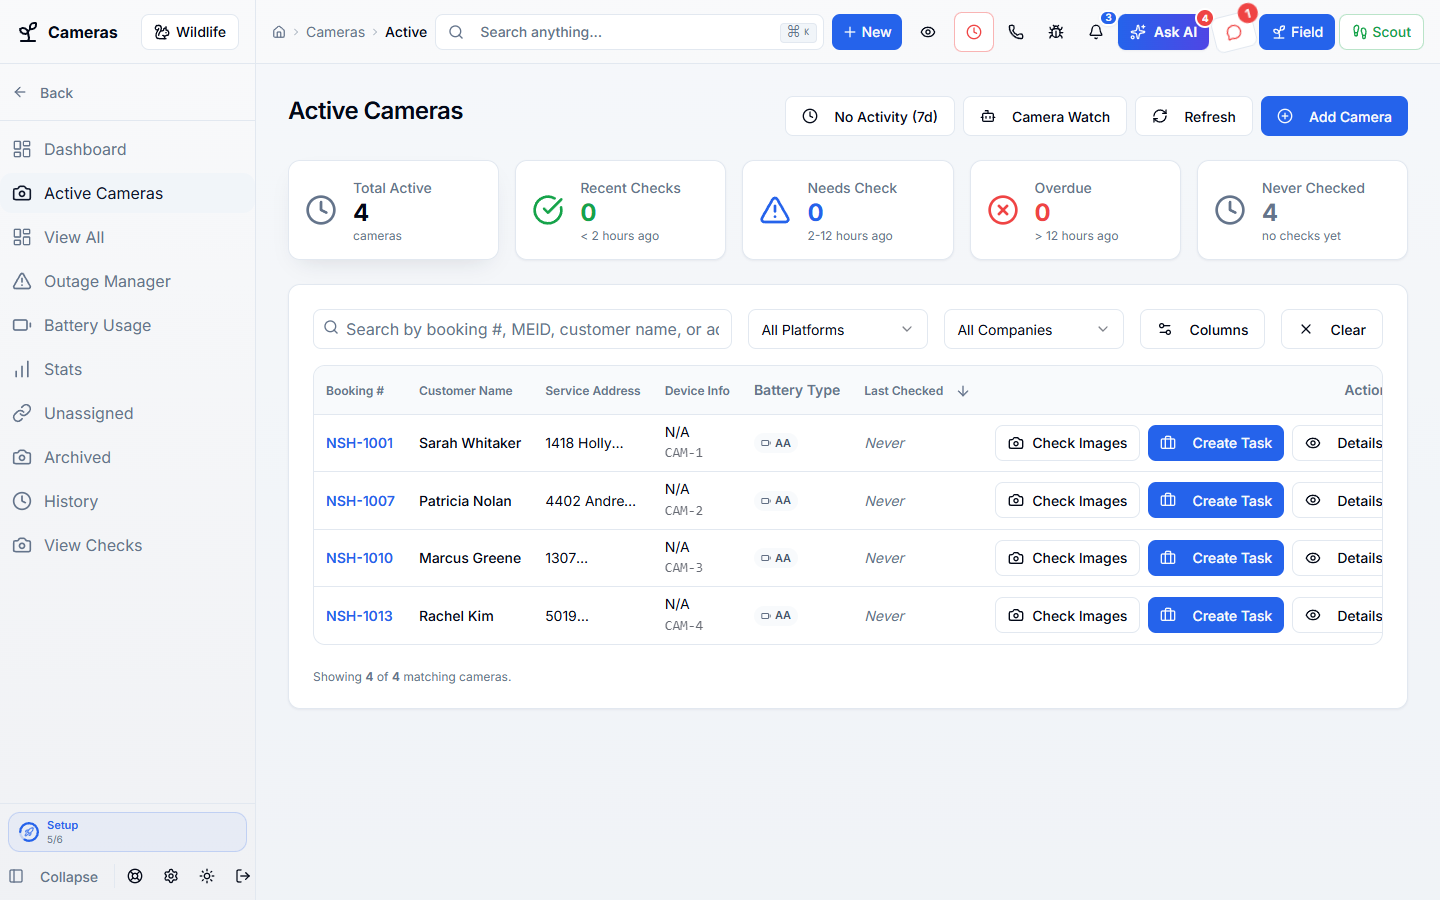Open the Wildlife workspace switcher
1440x900 pixels.
click(190, 32)
